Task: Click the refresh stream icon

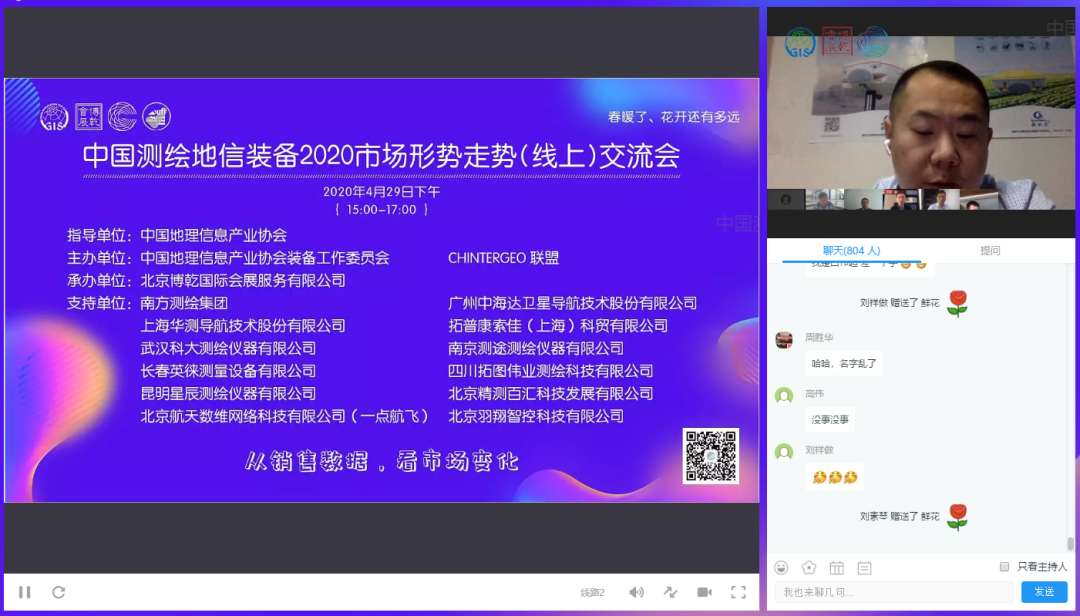Action: pyautogui.click(x=59, y=592)
